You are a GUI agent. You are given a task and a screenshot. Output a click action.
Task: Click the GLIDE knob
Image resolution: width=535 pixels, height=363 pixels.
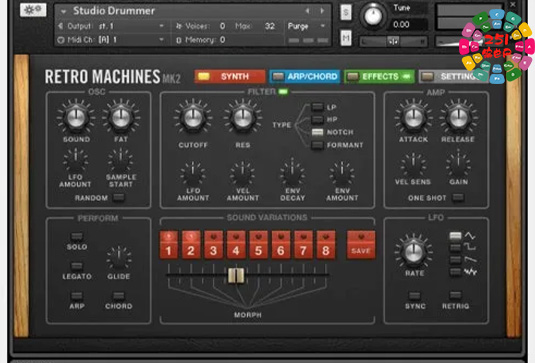(118, 258)
